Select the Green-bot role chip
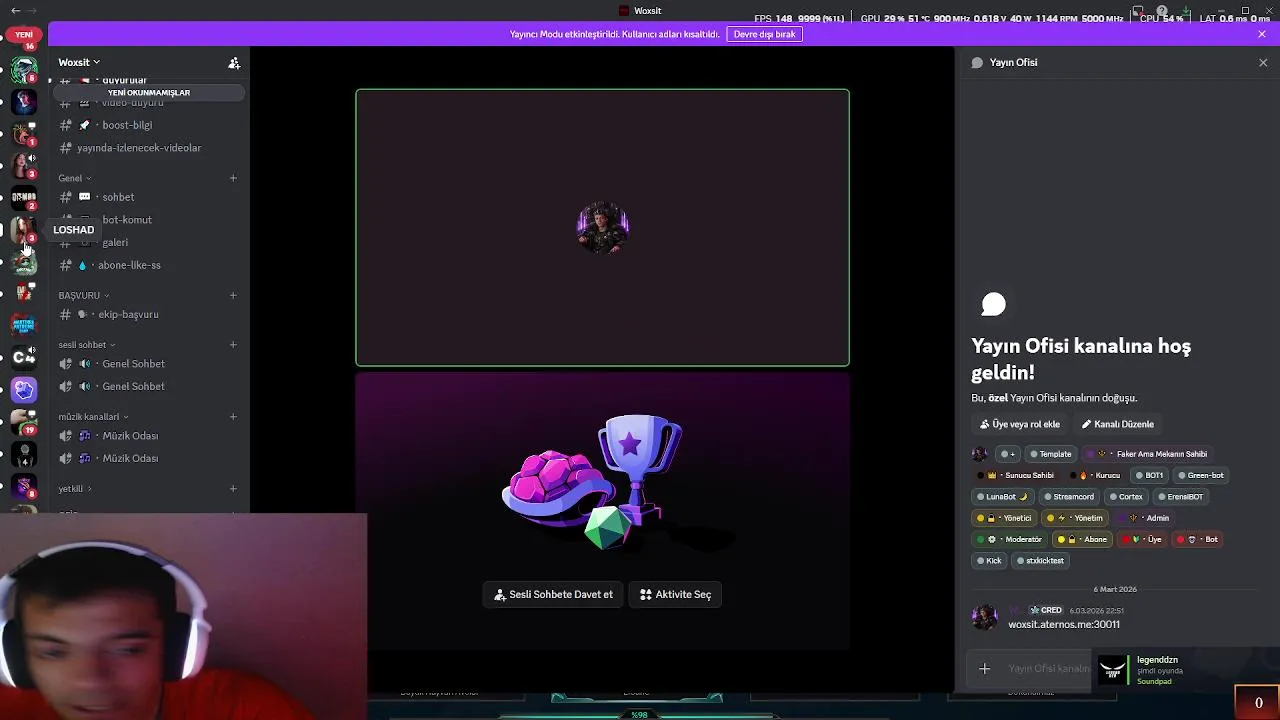Image resolution: width=1280 pixels, height=720 pixels. 1200,475
